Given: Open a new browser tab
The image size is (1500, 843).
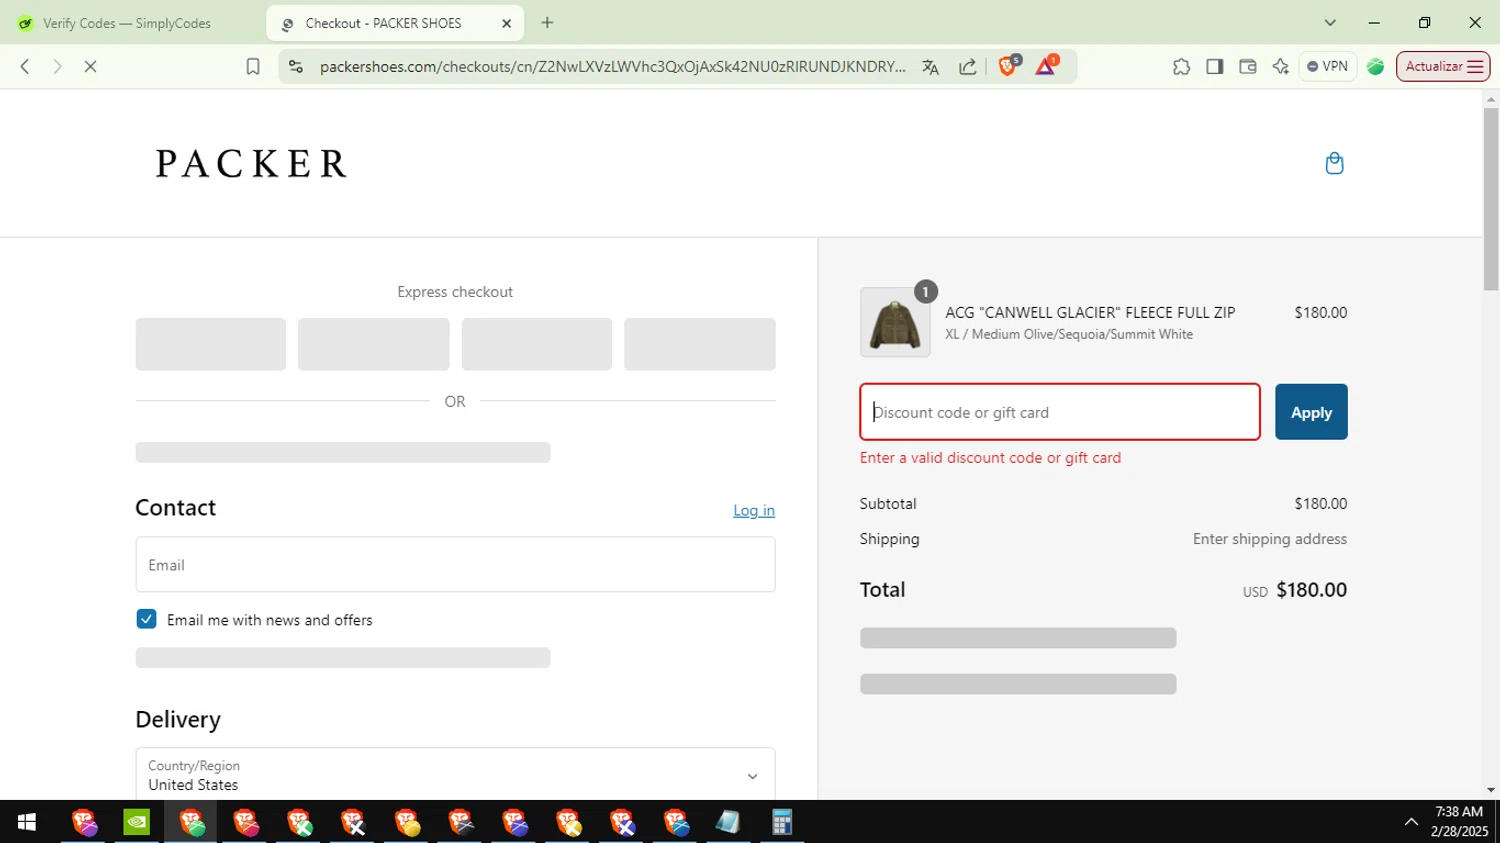Looking at the screenshot, I should [547, 23].
